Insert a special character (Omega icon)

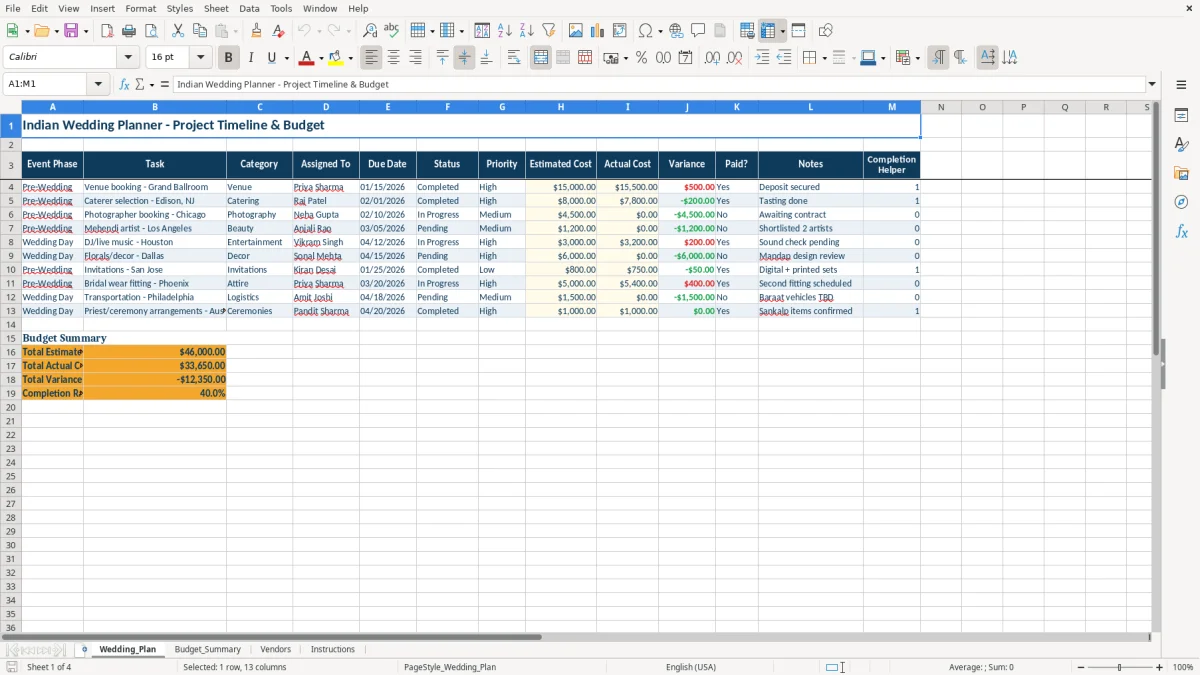[645, 31]
